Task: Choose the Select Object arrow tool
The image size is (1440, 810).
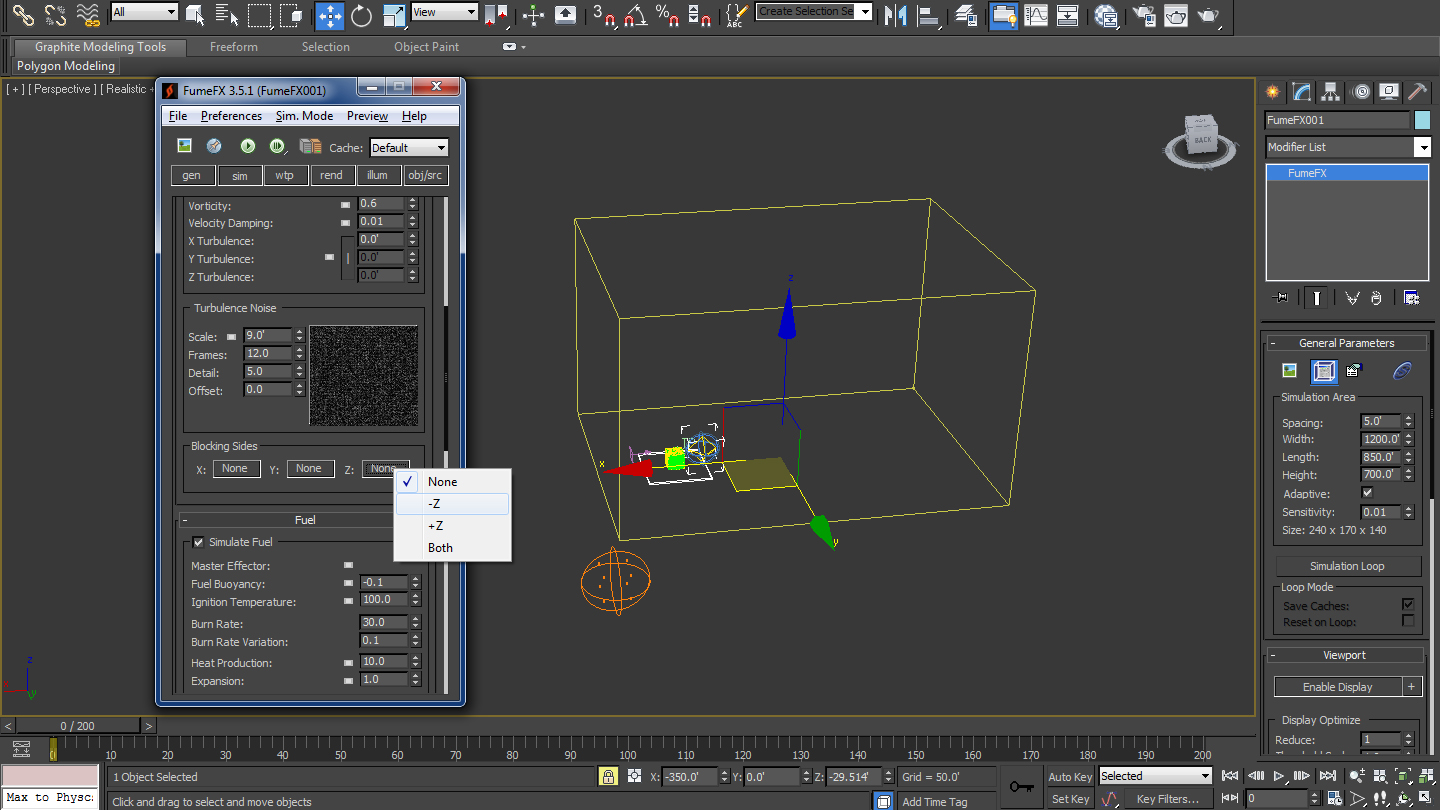Action: (195, 15)
